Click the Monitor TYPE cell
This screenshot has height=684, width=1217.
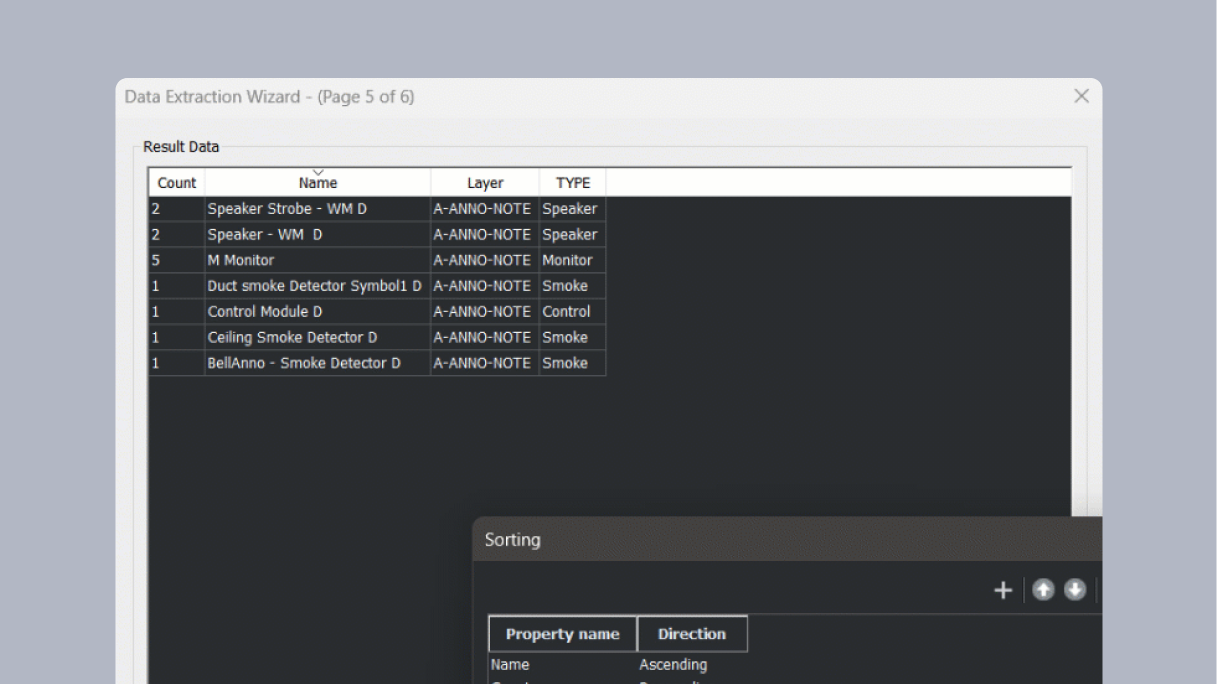[x=573, y=260]
